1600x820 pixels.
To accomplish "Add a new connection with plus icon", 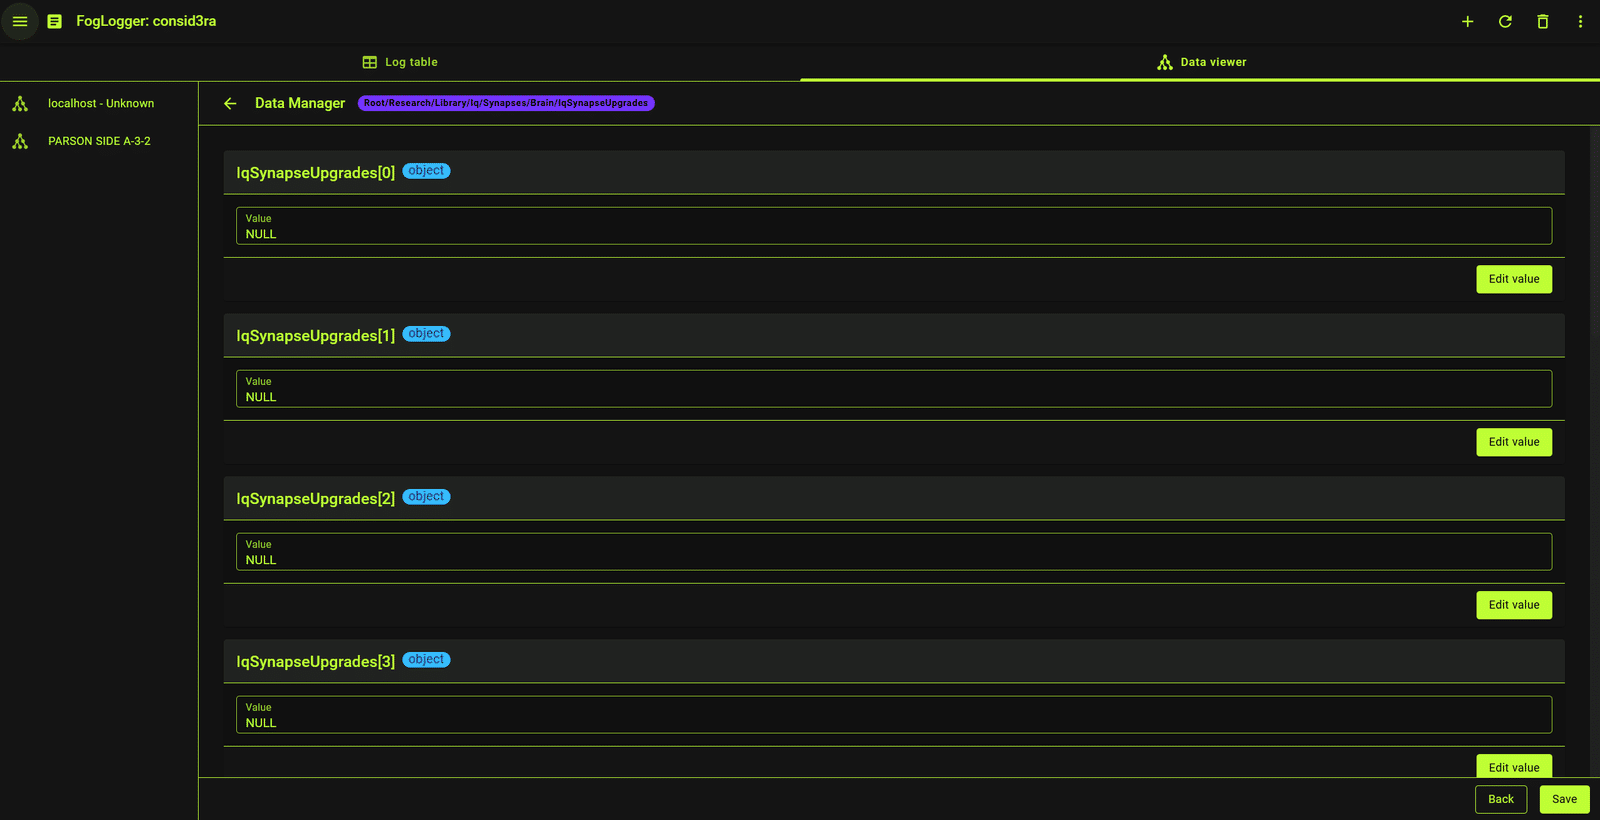I will point(1467,21).
